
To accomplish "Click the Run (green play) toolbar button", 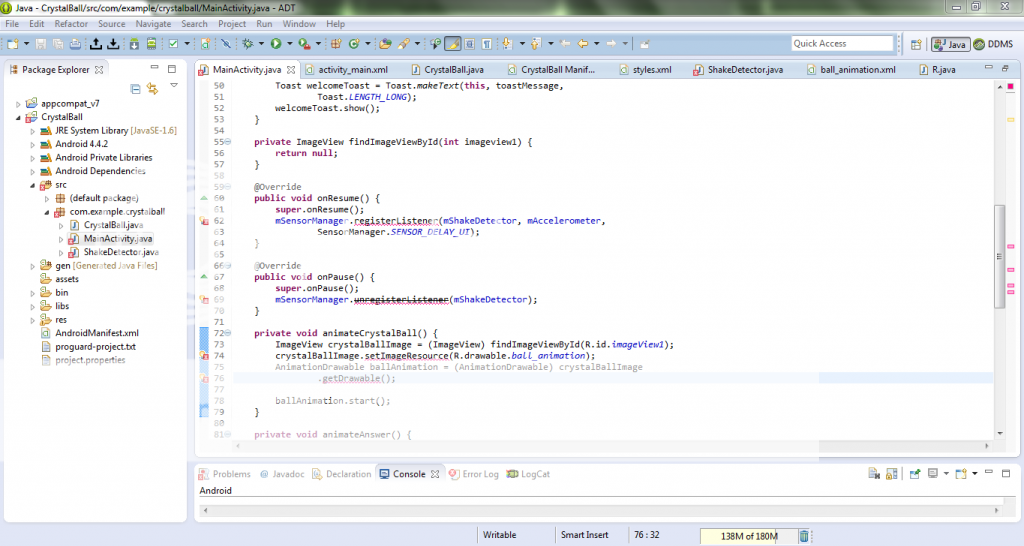I will pyautogui.click(x=275, y=44).
